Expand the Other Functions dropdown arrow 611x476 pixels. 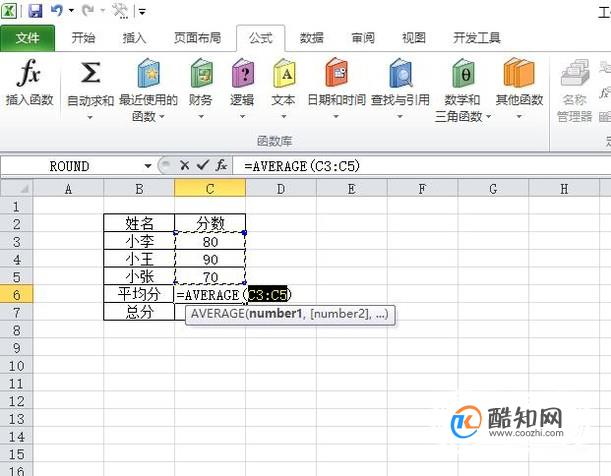point(519,116)
